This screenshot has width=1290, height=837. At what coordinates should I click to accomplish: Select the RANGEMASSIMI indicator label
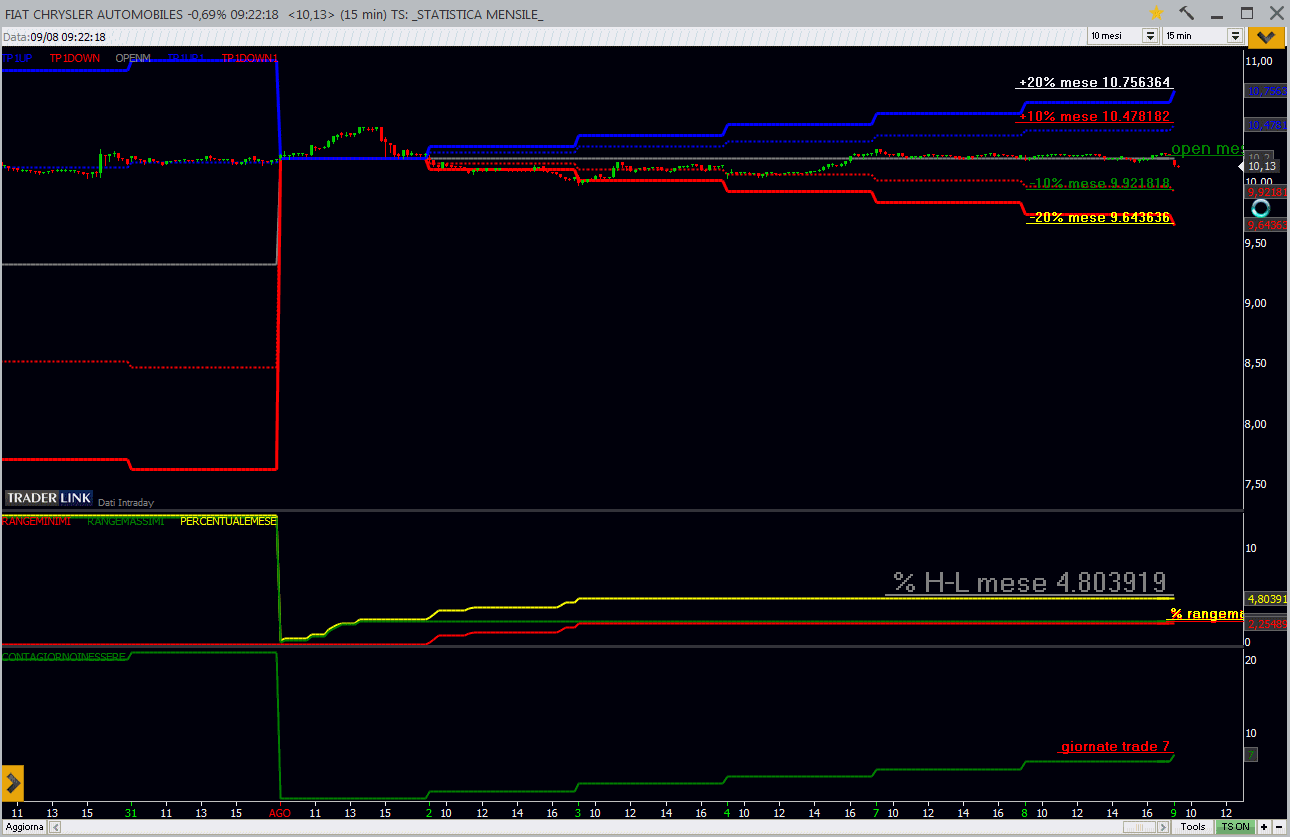126,521
